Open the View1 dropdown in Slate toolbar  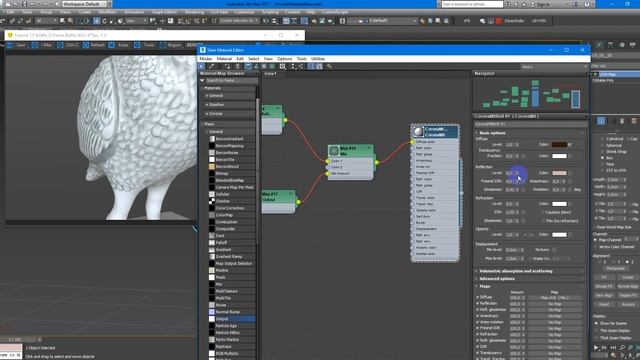pyautogui.click(x=554, y=67)
